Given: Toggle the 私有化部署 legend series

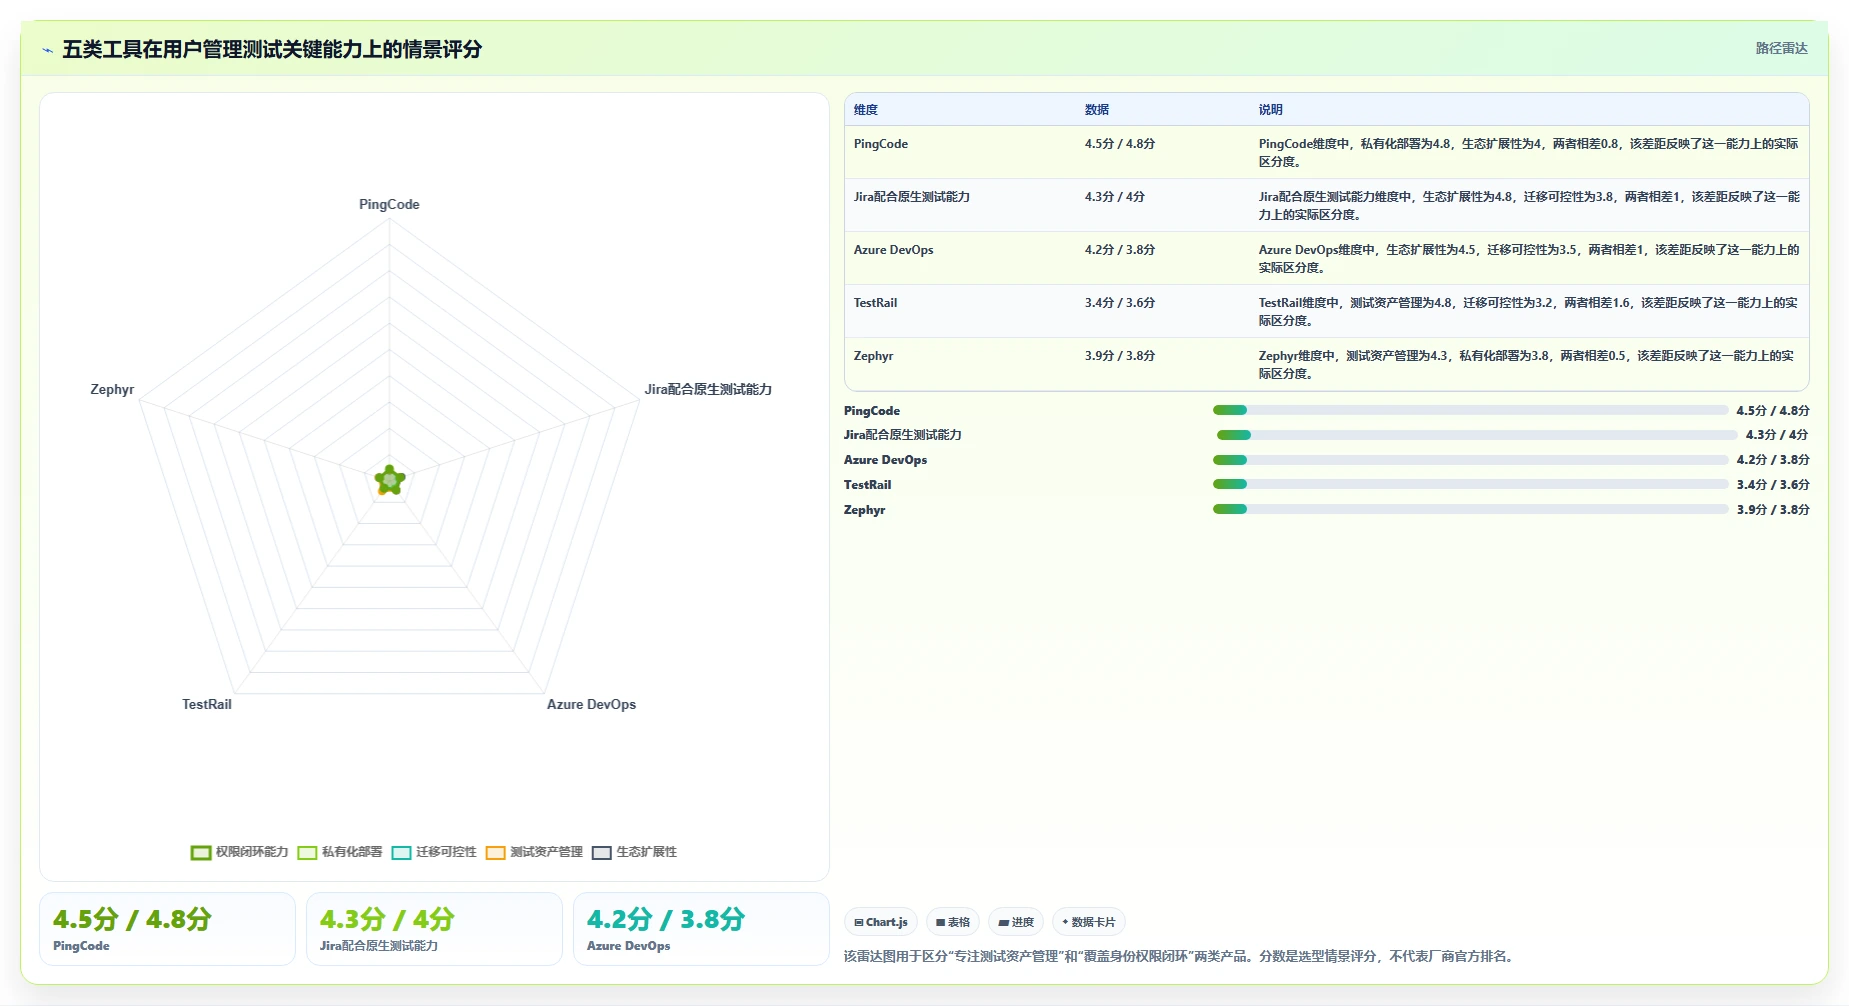Looking at the screenshot, I should tap(340, 852).
